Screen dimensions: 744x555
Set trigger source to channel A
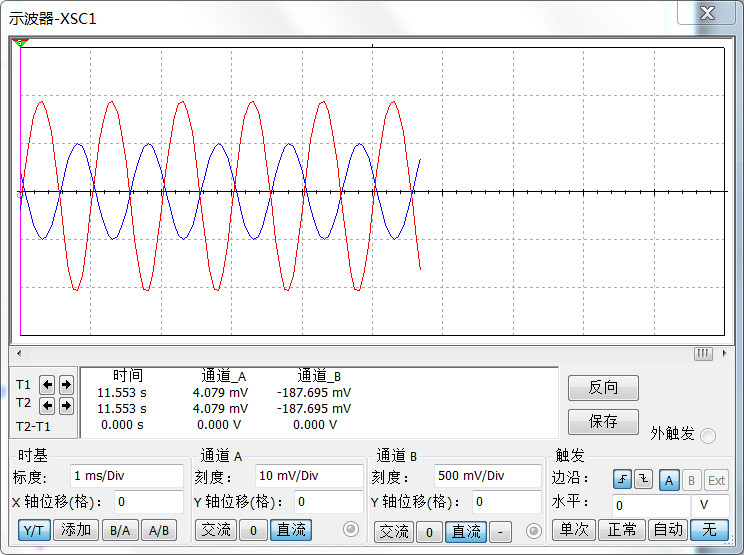[x=670, y=480]
